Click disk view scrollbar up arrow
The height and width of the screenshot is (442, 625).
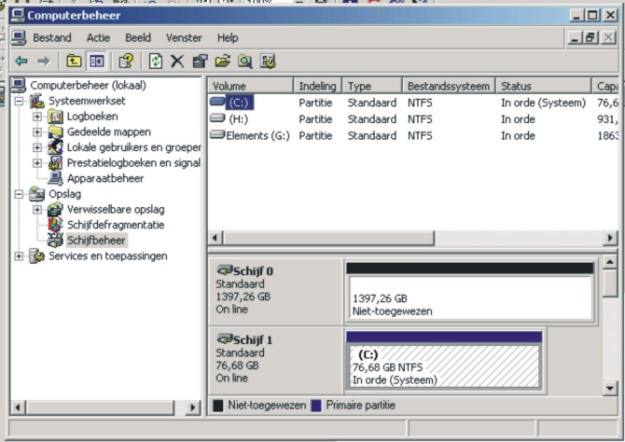point(610,263)
